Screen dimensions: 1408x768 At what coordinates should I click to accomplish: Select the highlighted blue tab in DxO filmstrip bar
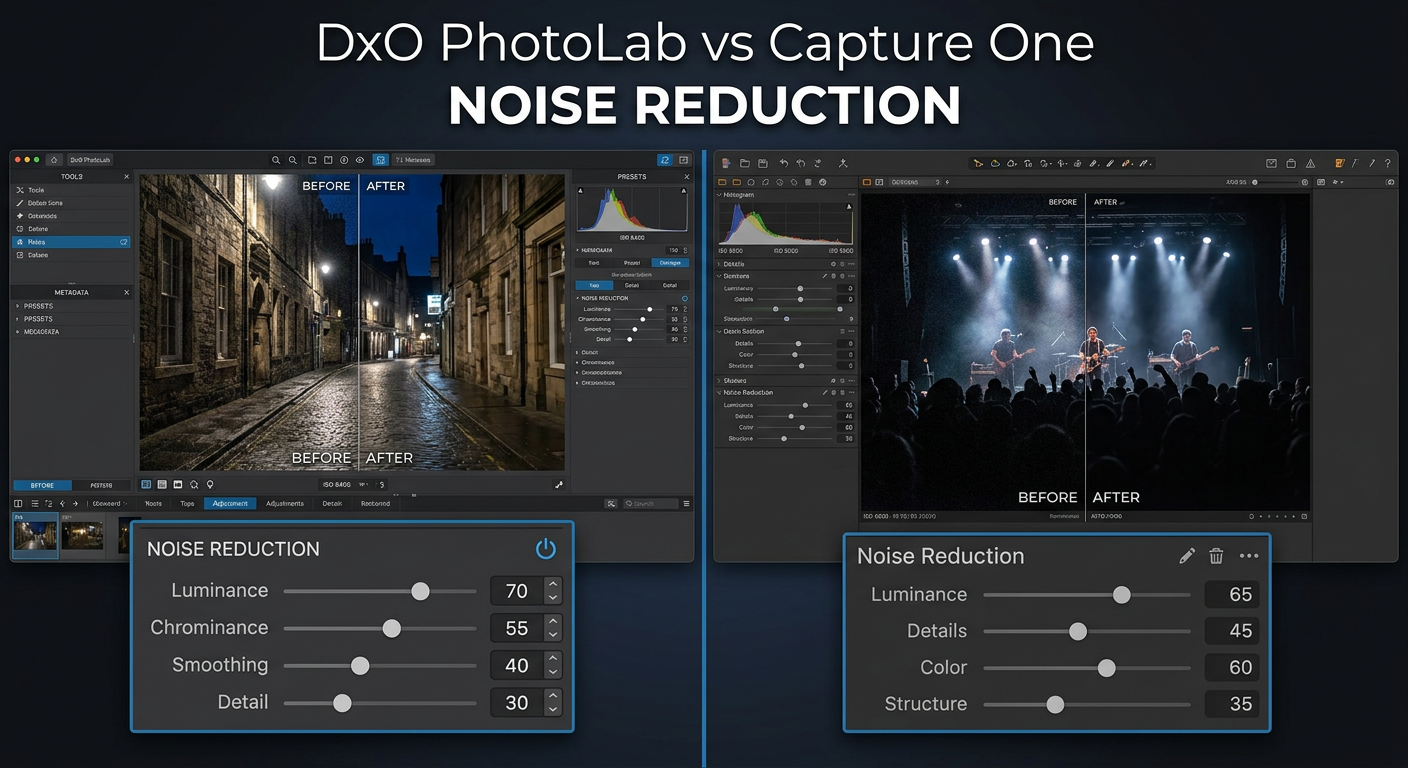coord(230,504)
